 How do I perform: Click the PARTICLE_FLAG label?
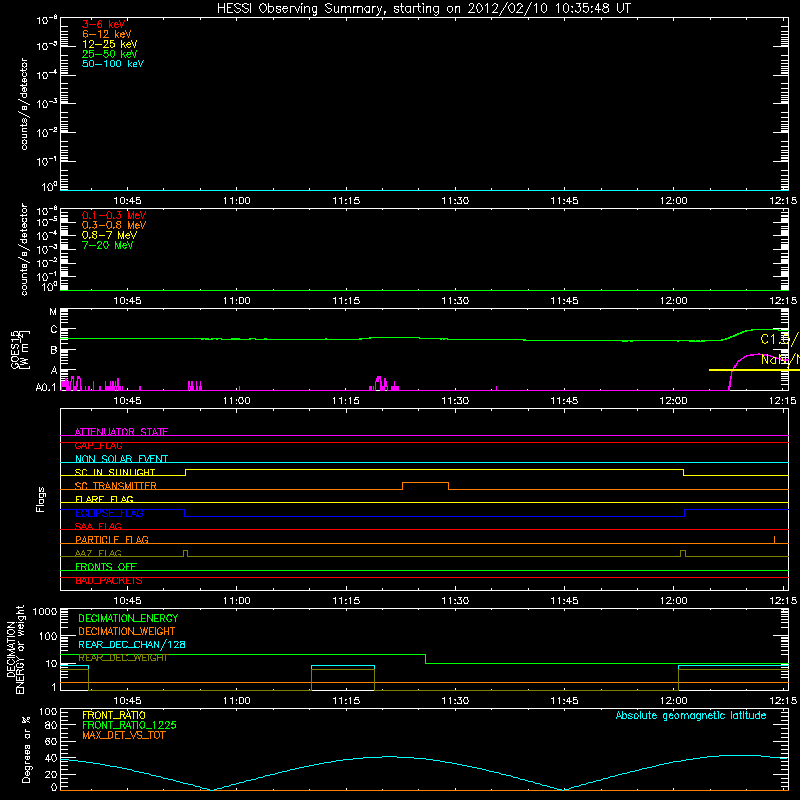click(x=112, y=539)
